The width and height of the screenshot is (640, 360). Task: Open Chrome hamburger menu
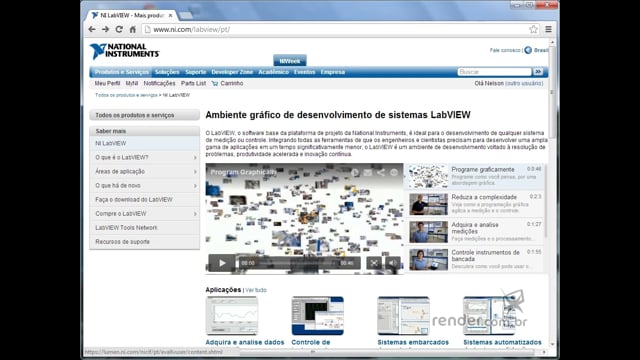coord(549,29)
